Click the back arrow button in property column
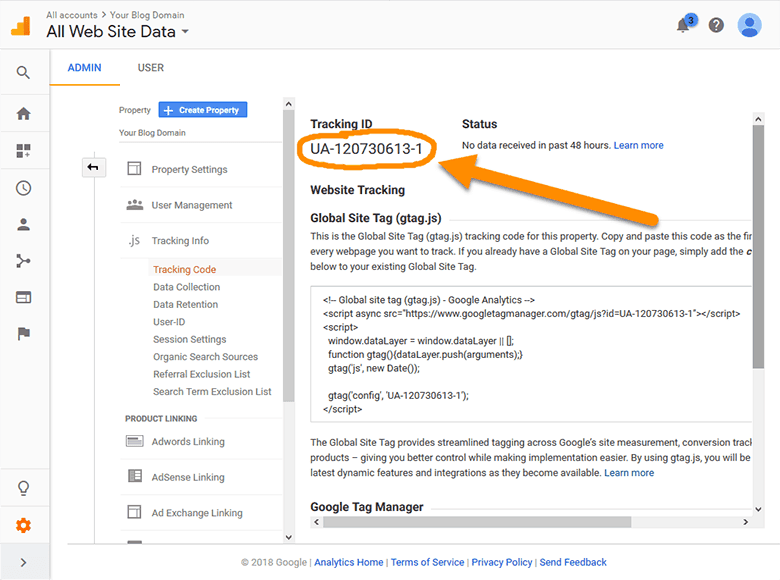The height and width of the screenshot is (580, 780). [x=94, y=167]
